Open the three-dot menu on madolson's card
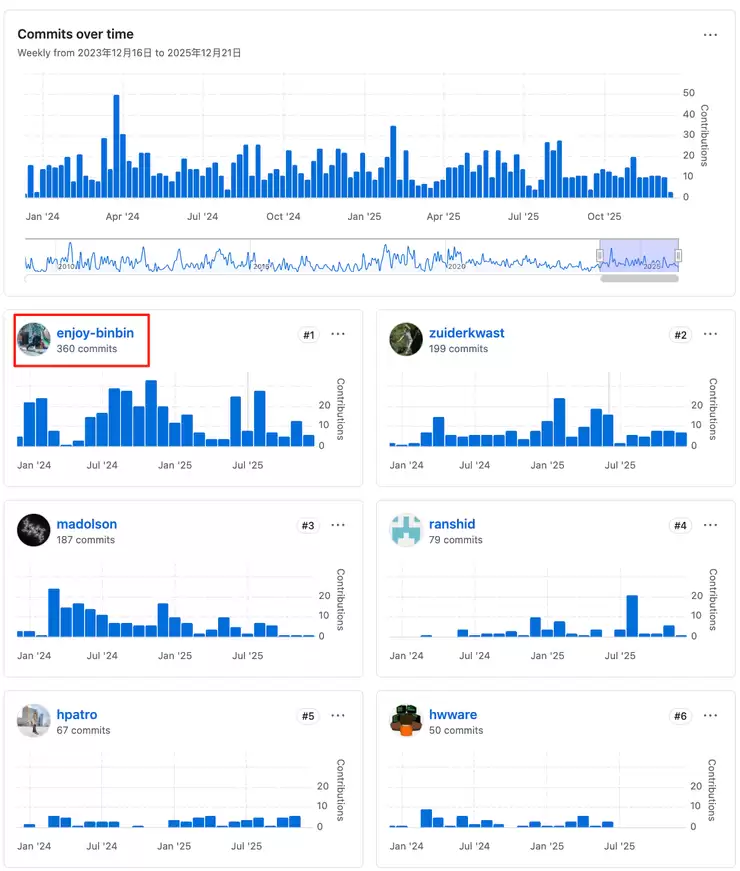This screenshot has height=871, width=740. pyautogui.click(x=338, y=525)
